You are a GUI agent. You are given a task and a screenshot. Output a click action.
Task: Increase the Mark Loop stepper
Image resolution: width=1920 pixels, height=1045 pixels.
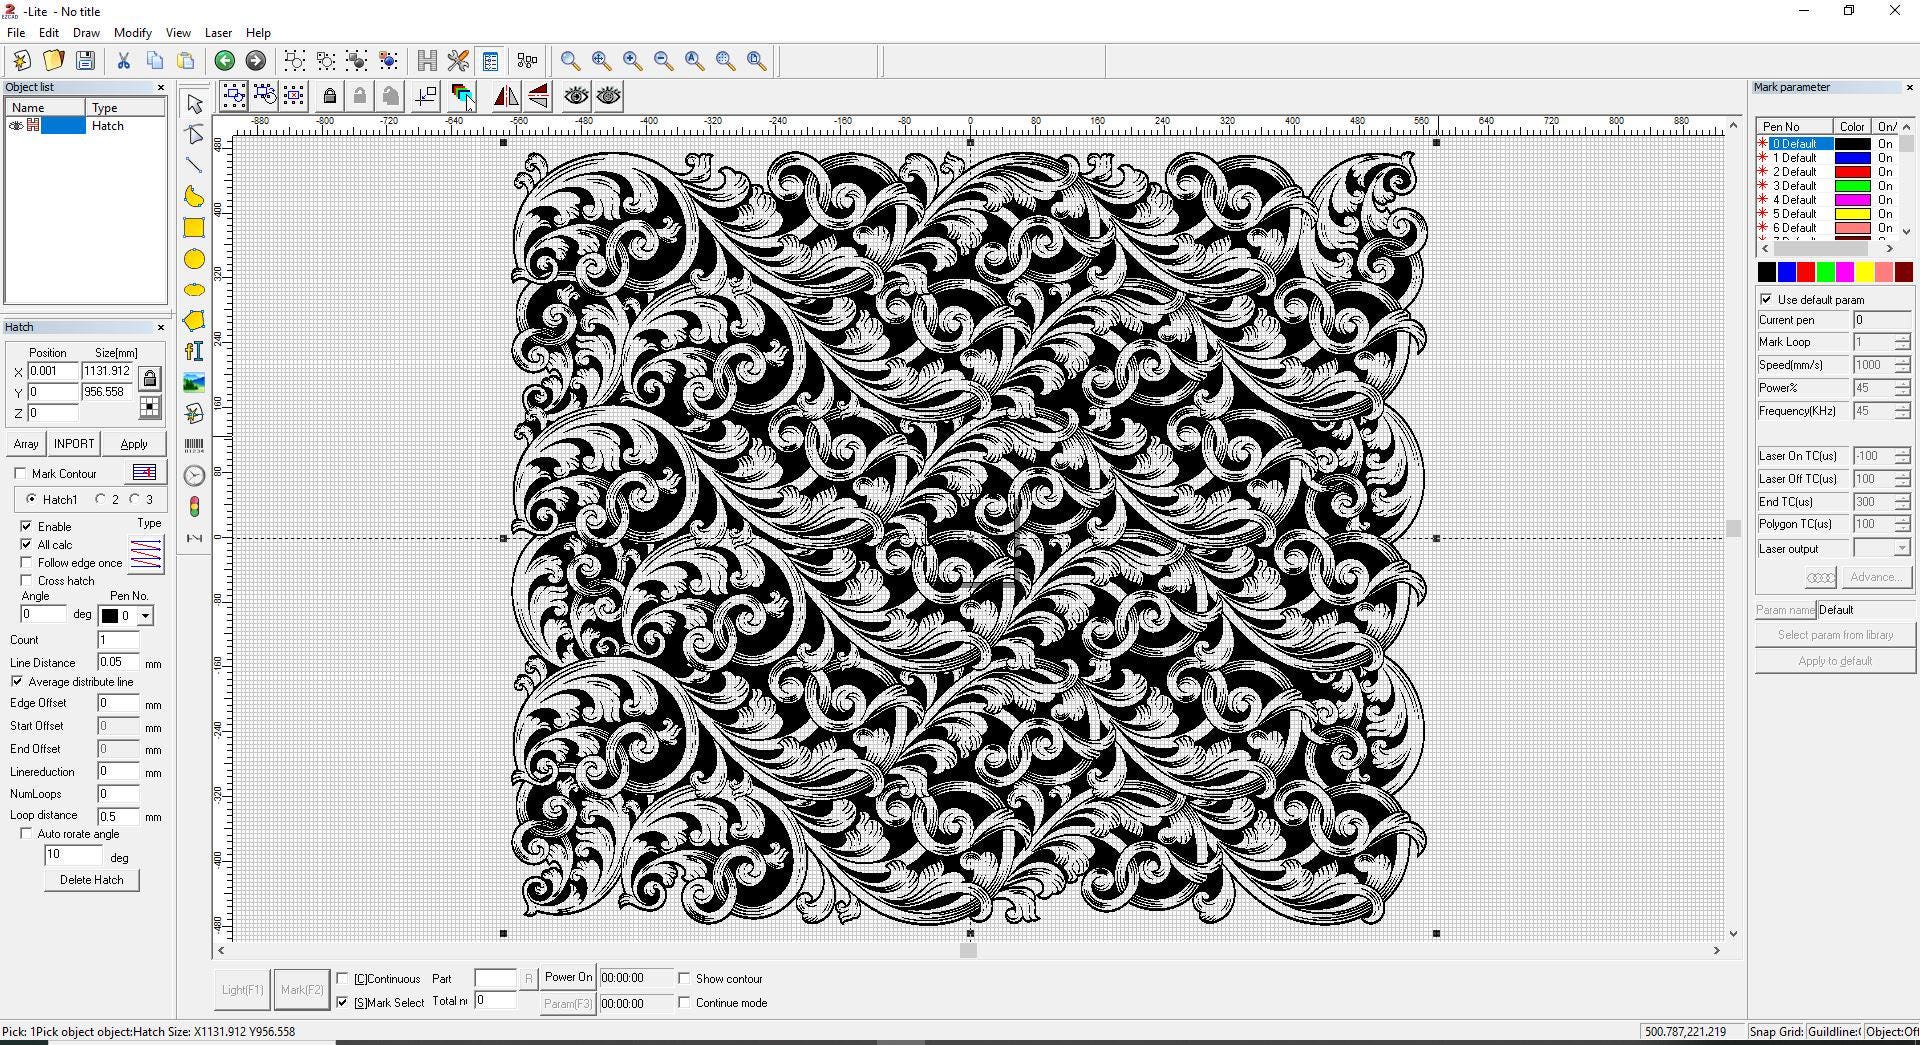1902,337
